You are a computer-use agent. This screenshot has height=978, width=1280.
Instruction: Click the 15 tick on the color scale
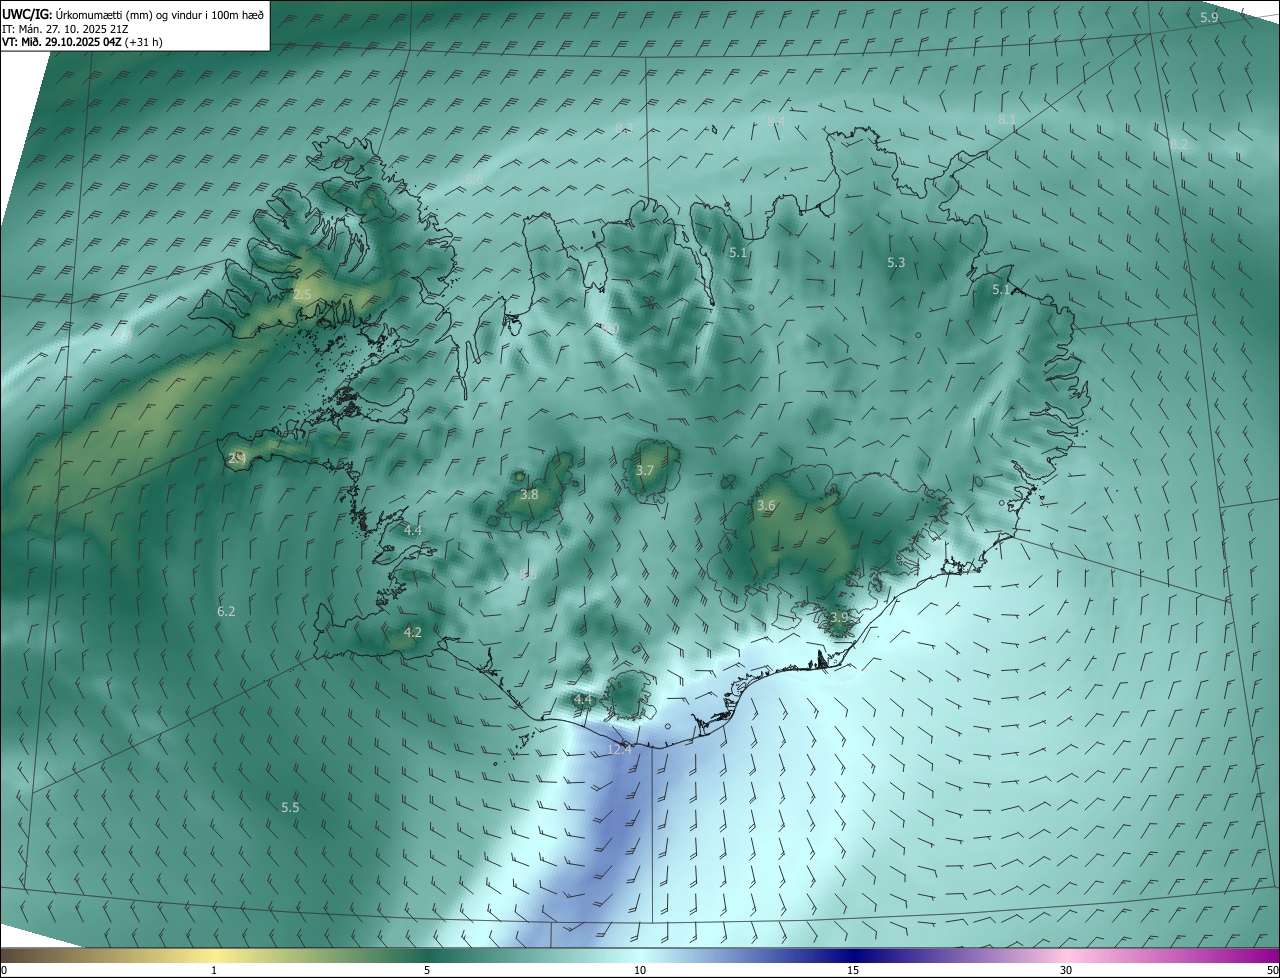click(853, 971)
